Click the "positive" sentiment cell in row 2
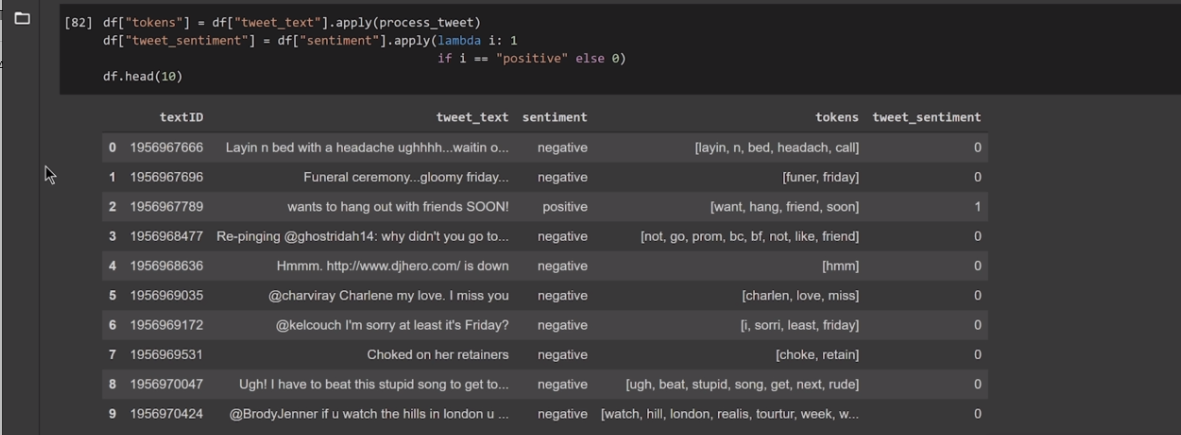Screen dimensions: 1181x435 [x=565, y=207]
